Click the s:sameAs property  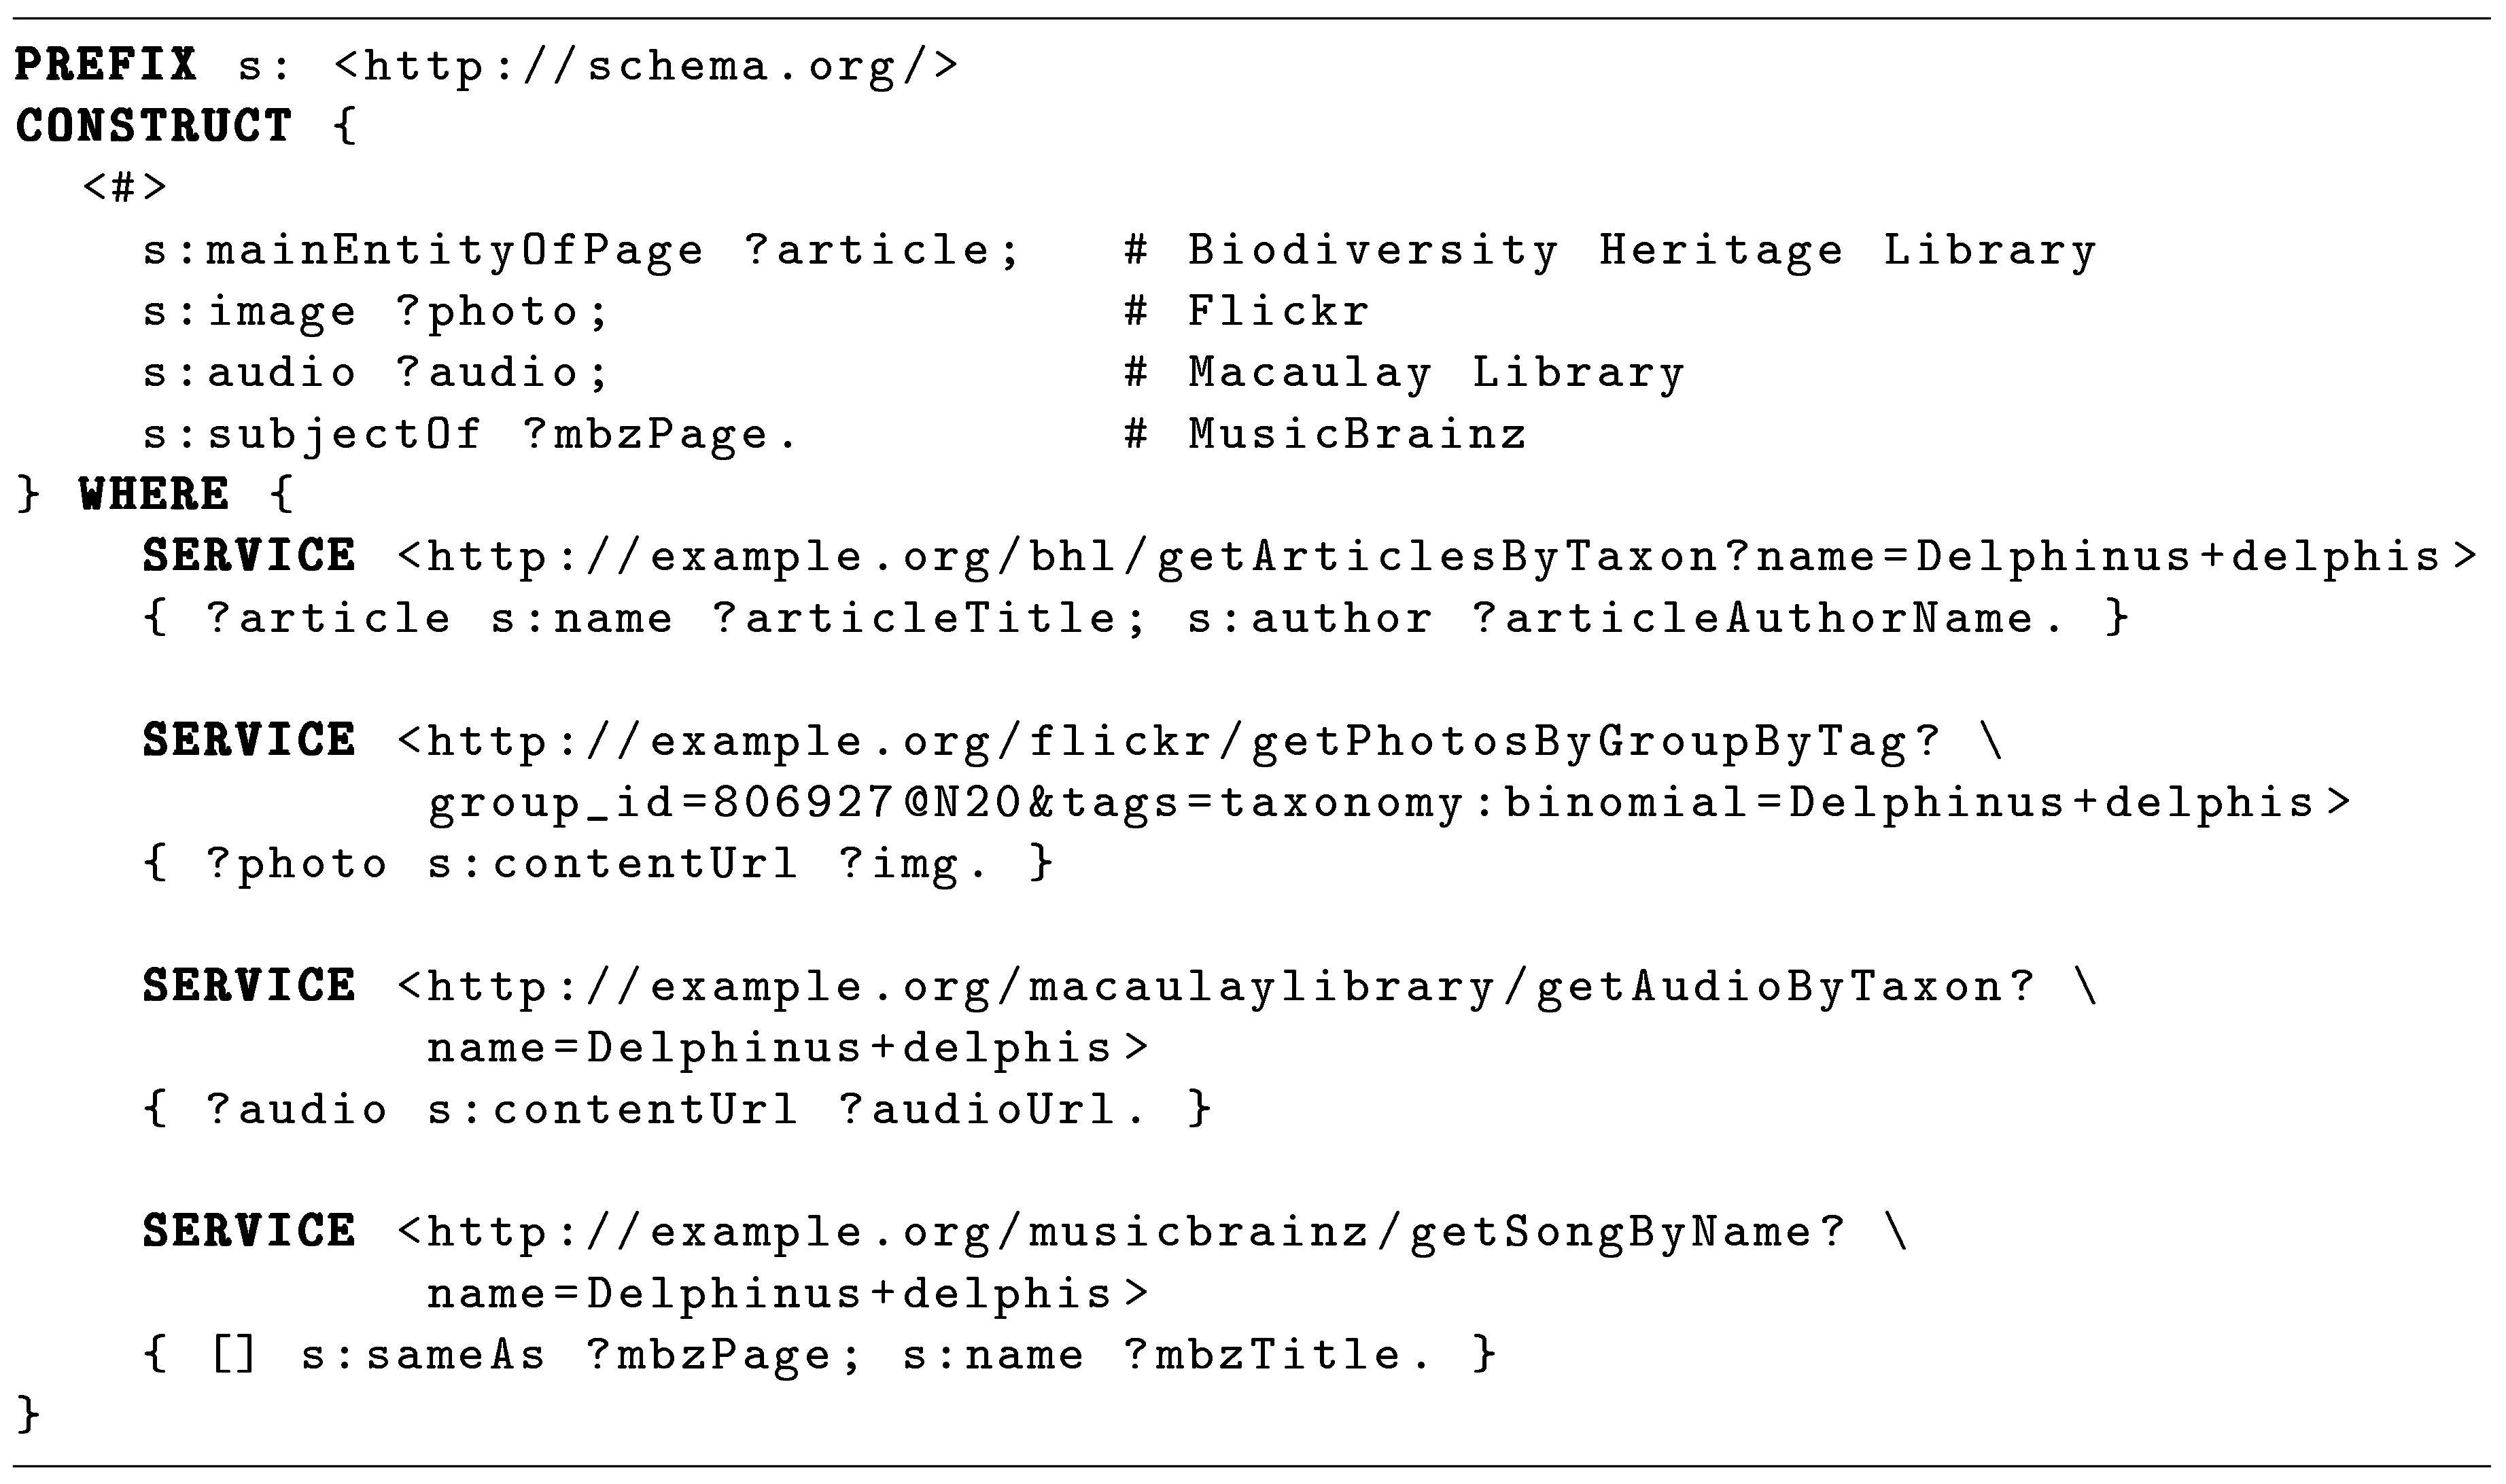[423, 1355]
